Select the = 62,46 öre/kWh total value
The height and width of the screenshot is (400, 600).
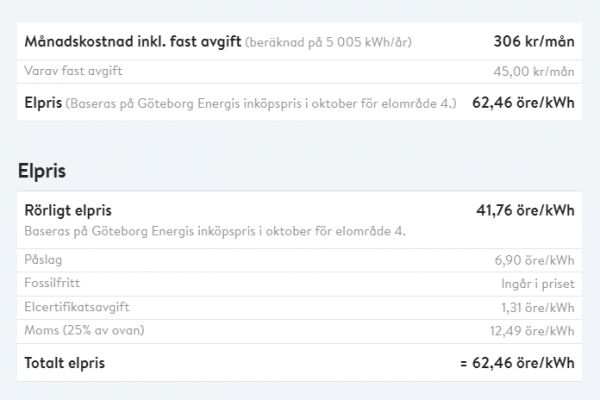(x=517, y=363)
